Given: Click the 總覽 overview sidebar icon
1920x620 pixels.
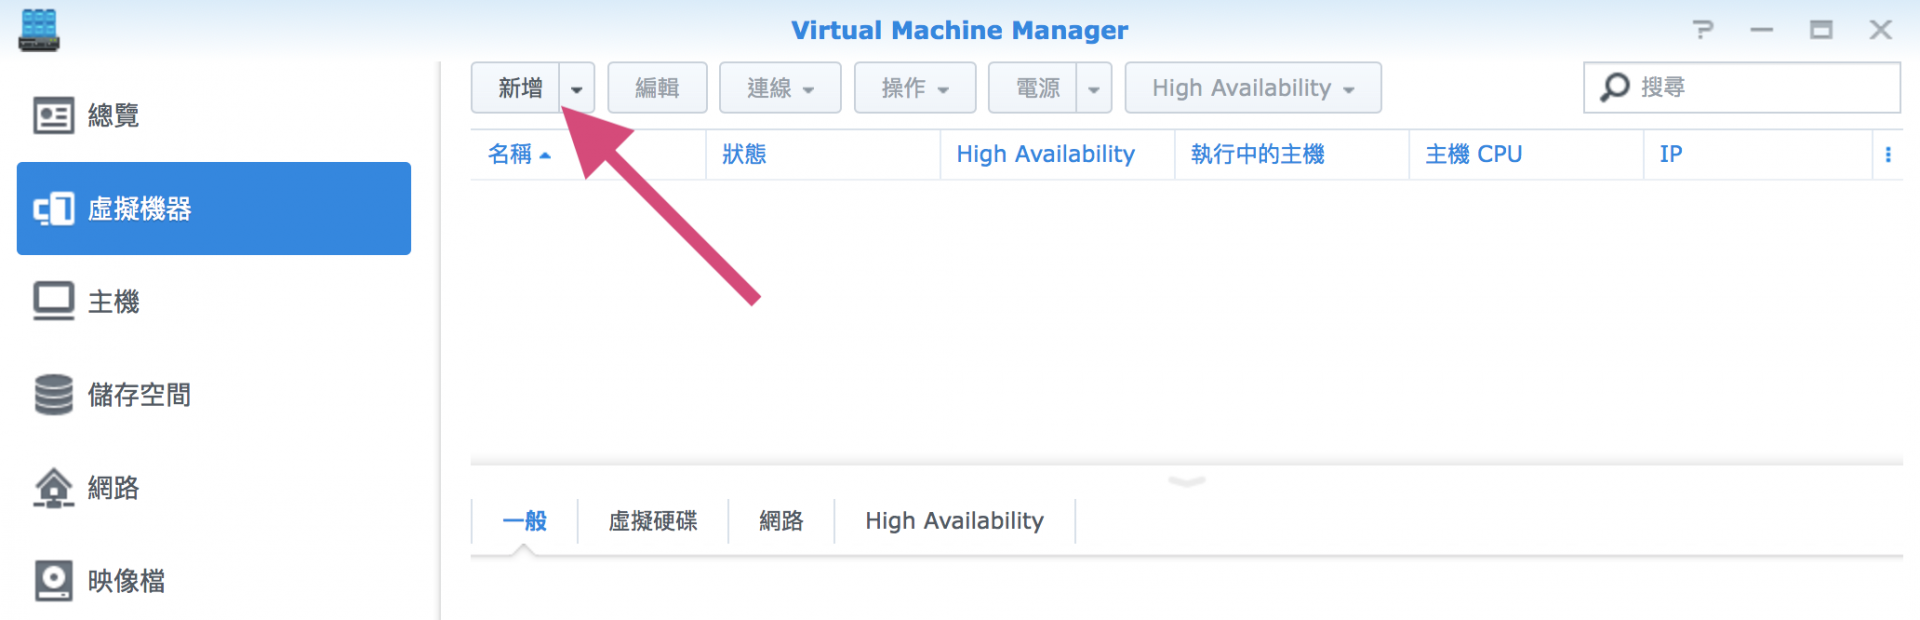Looking at the screenshot, I should 53,116.
